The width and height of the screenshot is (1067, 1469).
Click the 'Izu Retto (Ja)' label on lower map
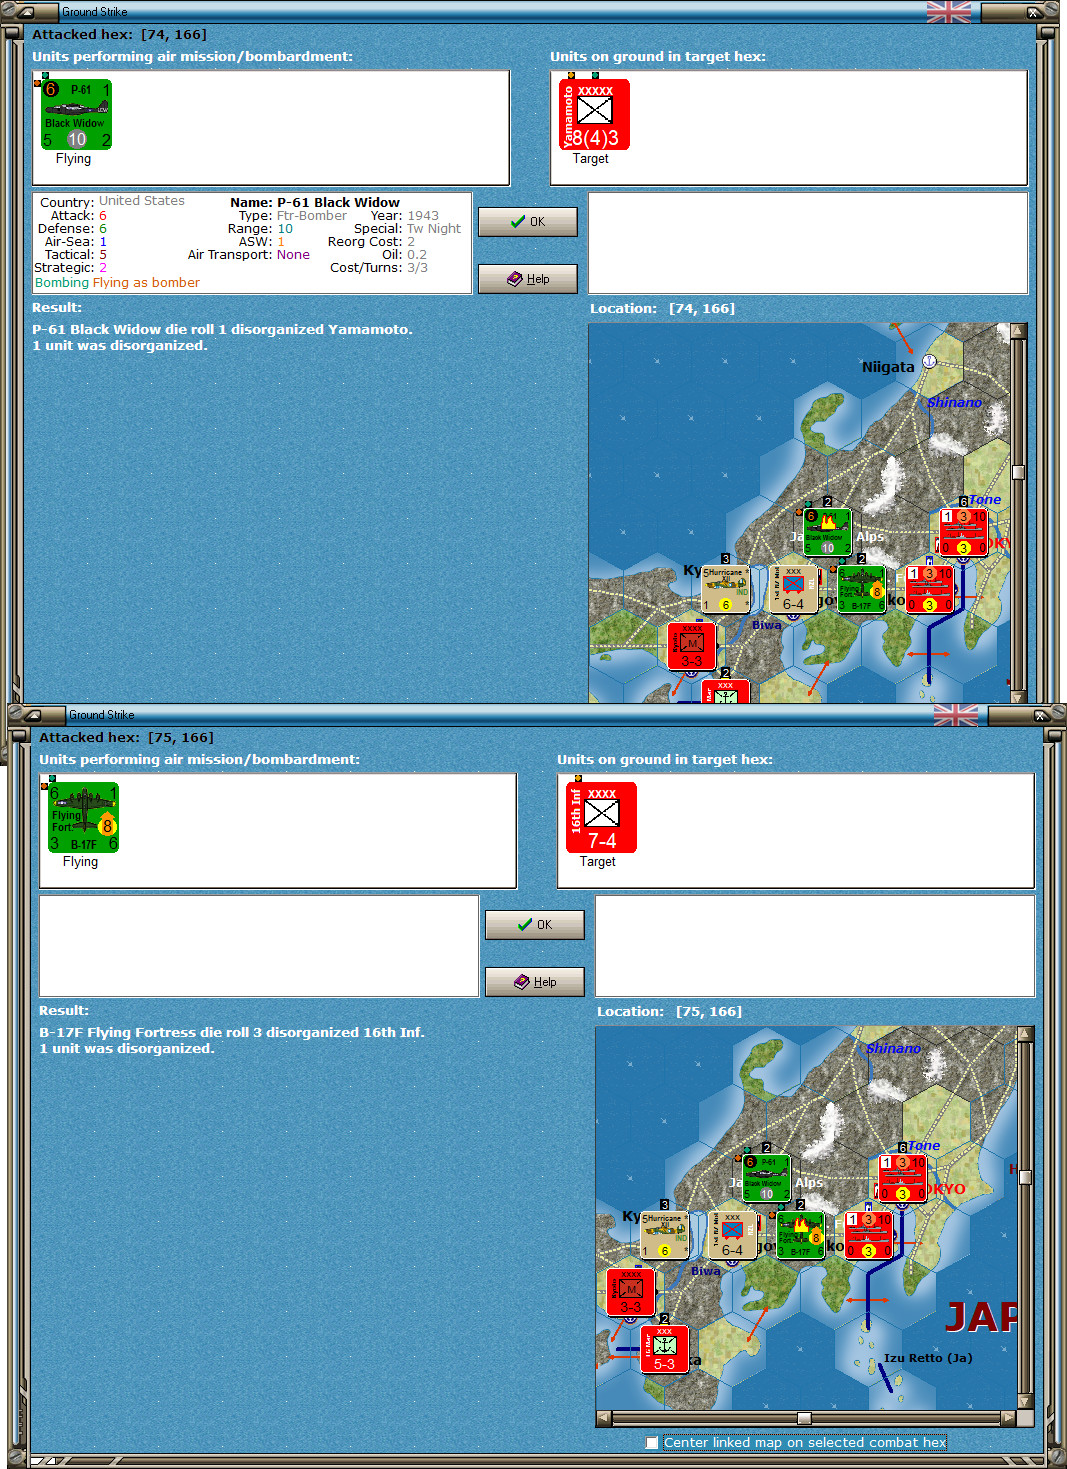(928, 1358)
